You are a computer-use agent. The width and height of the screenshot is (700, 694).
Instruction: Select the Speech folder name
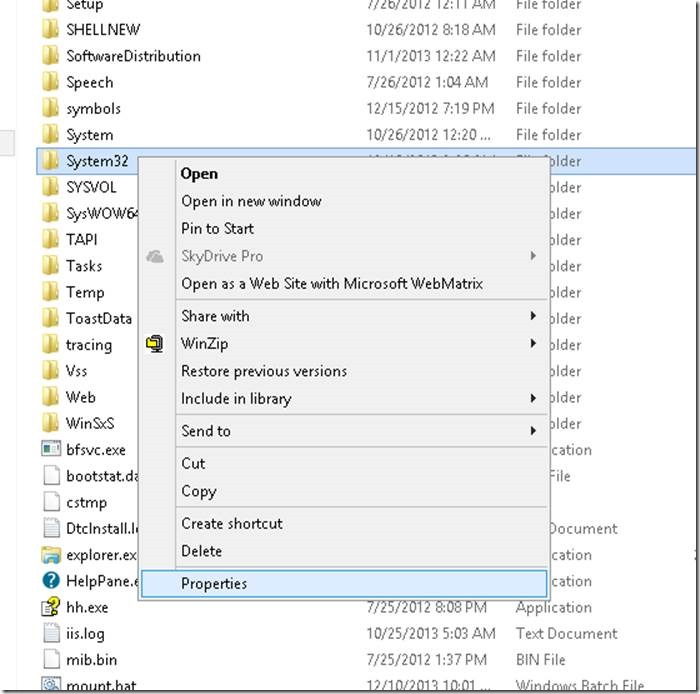[90, 83]
